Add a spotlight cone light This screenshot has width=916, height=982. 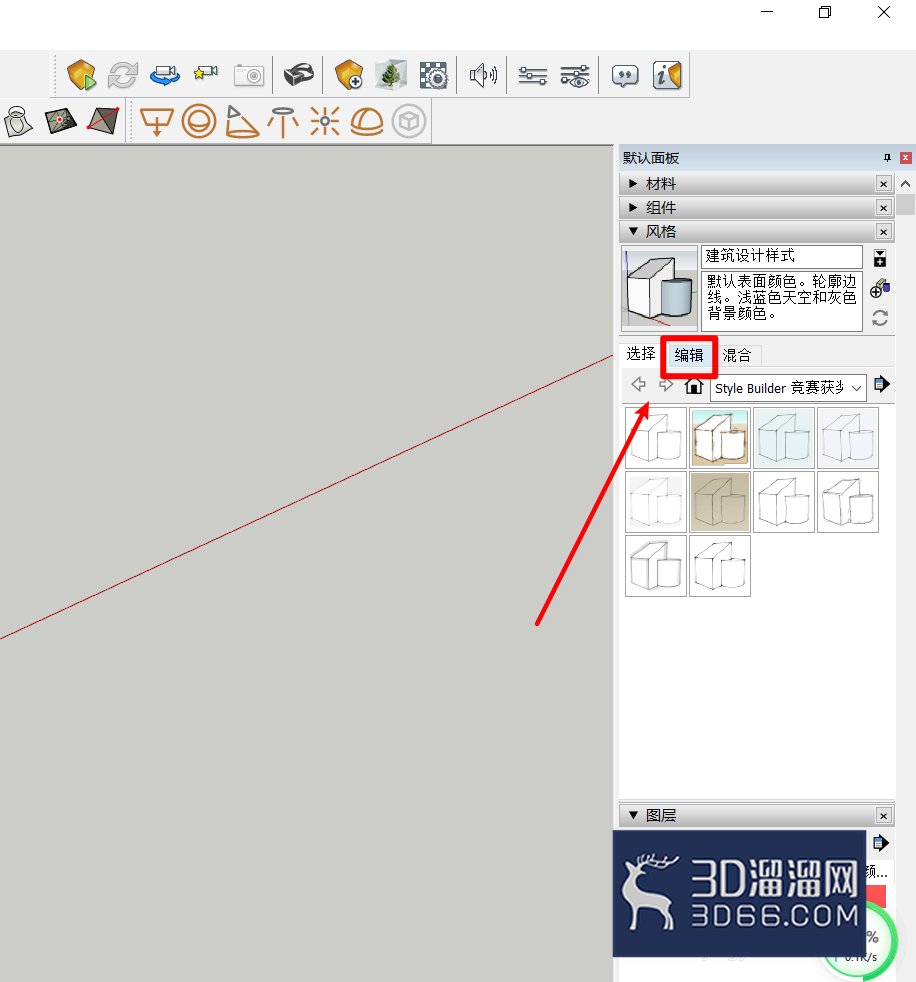(241, 121)
